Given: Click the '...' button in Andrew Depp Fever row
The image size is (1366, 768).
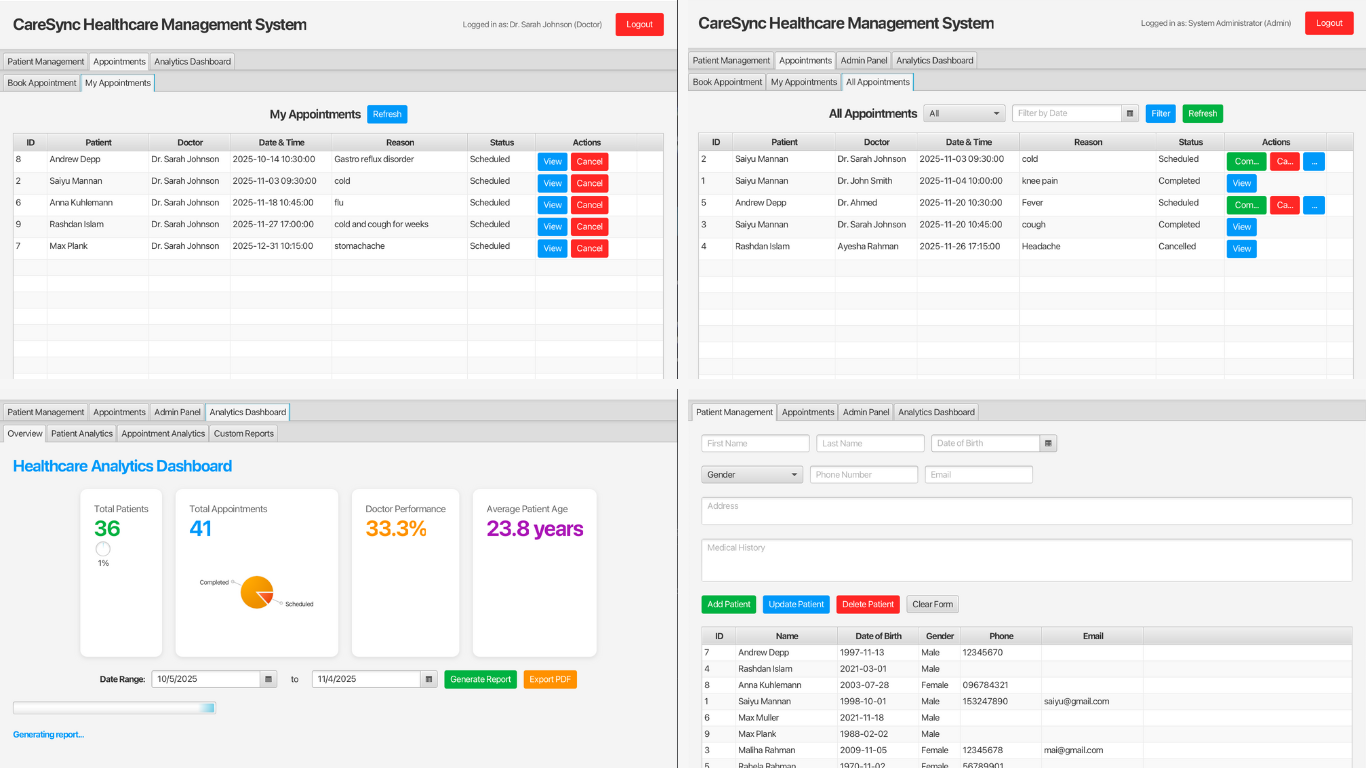Looking at the screenshot, I should [1313, 205].
